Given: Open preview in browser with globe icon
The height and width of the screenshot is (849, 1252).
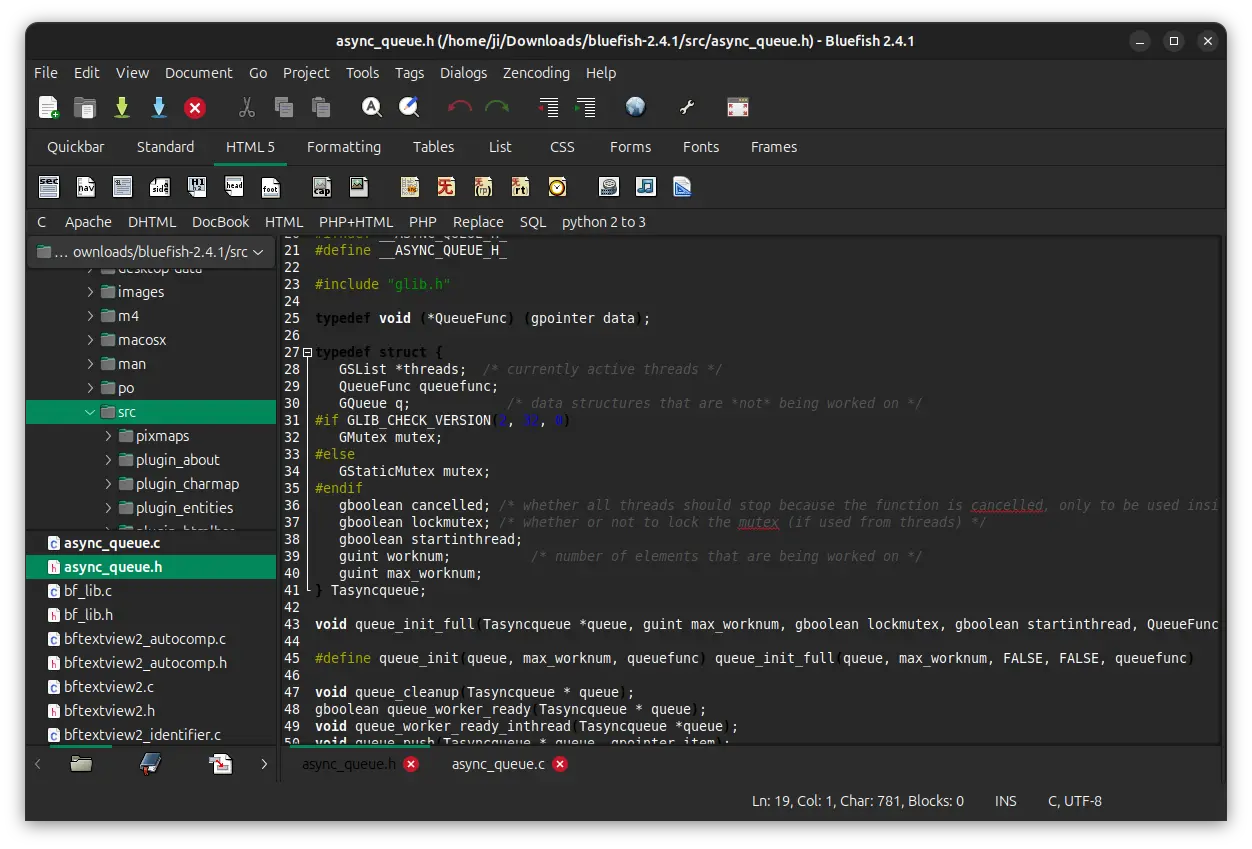Looking at the screenshot, I should pos(635,108).
